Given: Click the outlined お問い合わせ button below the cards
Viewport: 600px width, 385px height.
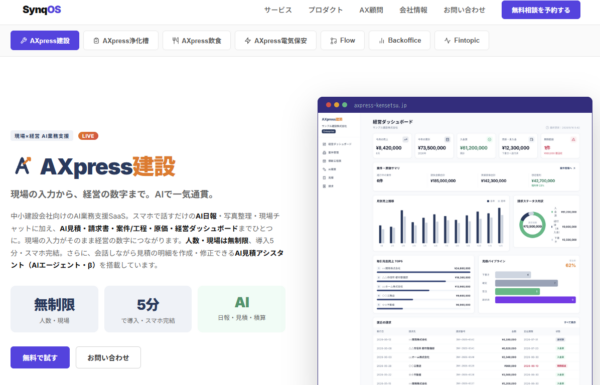Looking at the screenshot, I should click(x=108, y=357).
